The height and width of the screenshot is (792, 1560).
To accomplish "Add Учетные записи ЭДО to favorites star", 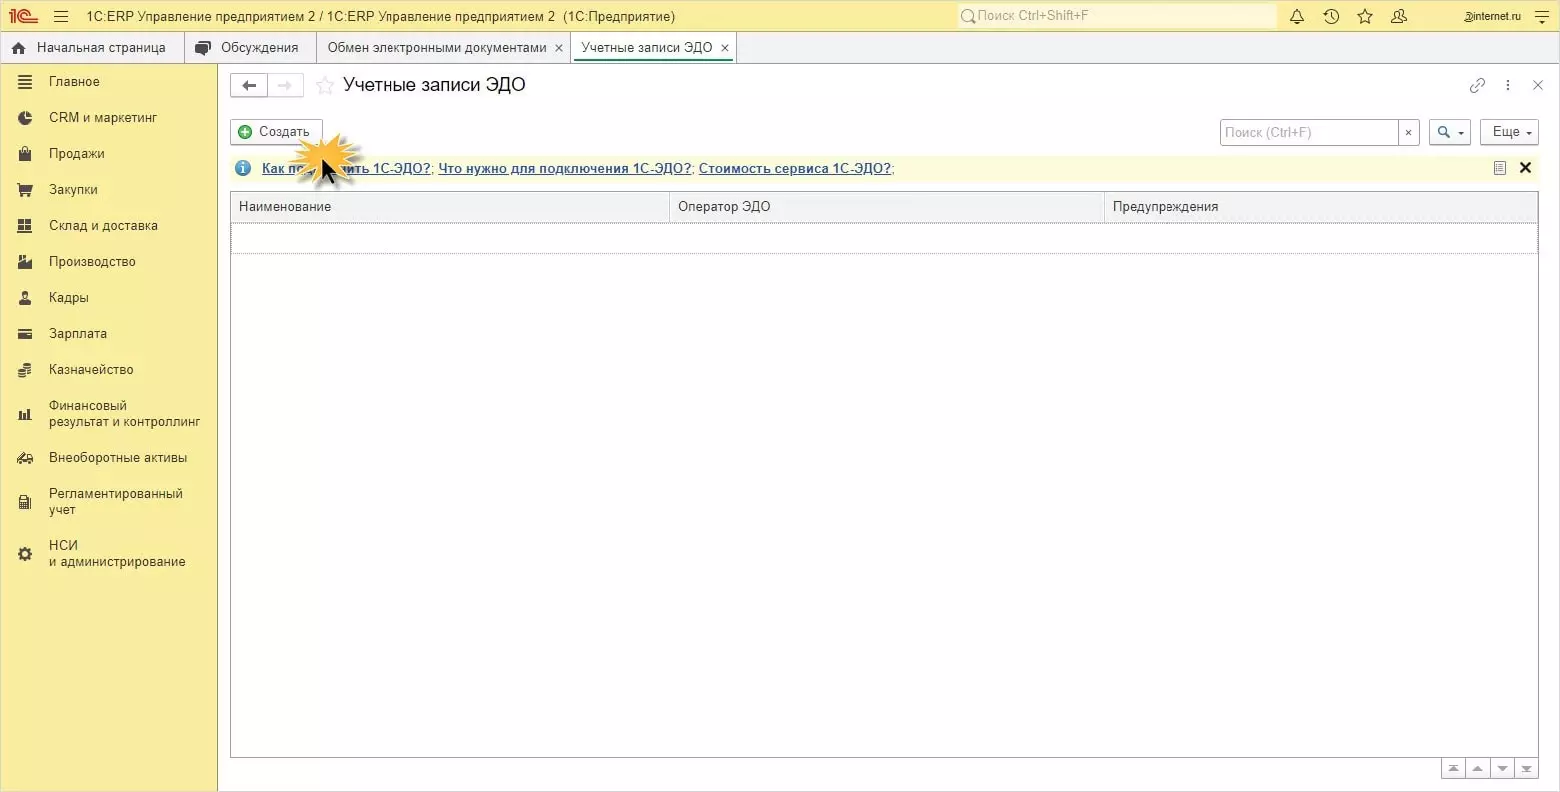I will coord(325,86).
